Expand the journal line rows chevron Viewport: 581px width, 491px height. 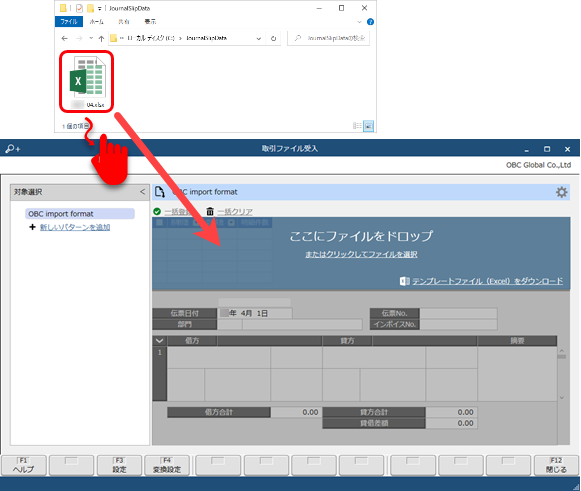tap(160, 341)
